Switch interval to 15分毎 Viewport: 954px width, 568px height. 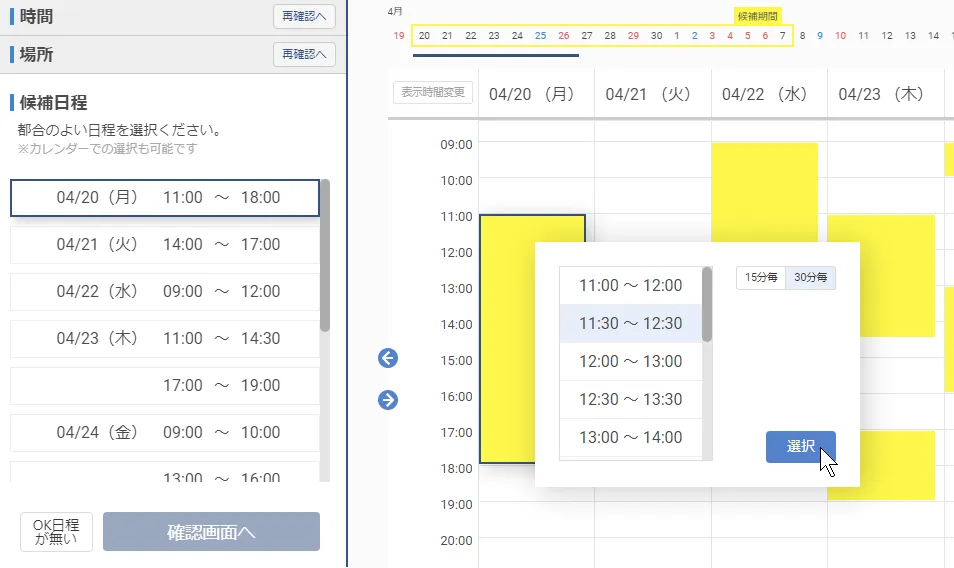[760, 278]
